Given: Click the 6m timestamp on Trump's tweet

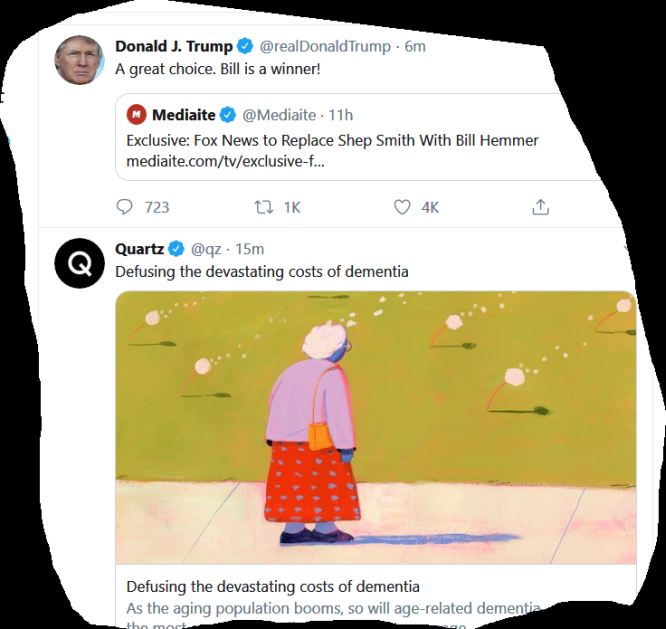Looking at the screenshot, I should tap(415, 46).
